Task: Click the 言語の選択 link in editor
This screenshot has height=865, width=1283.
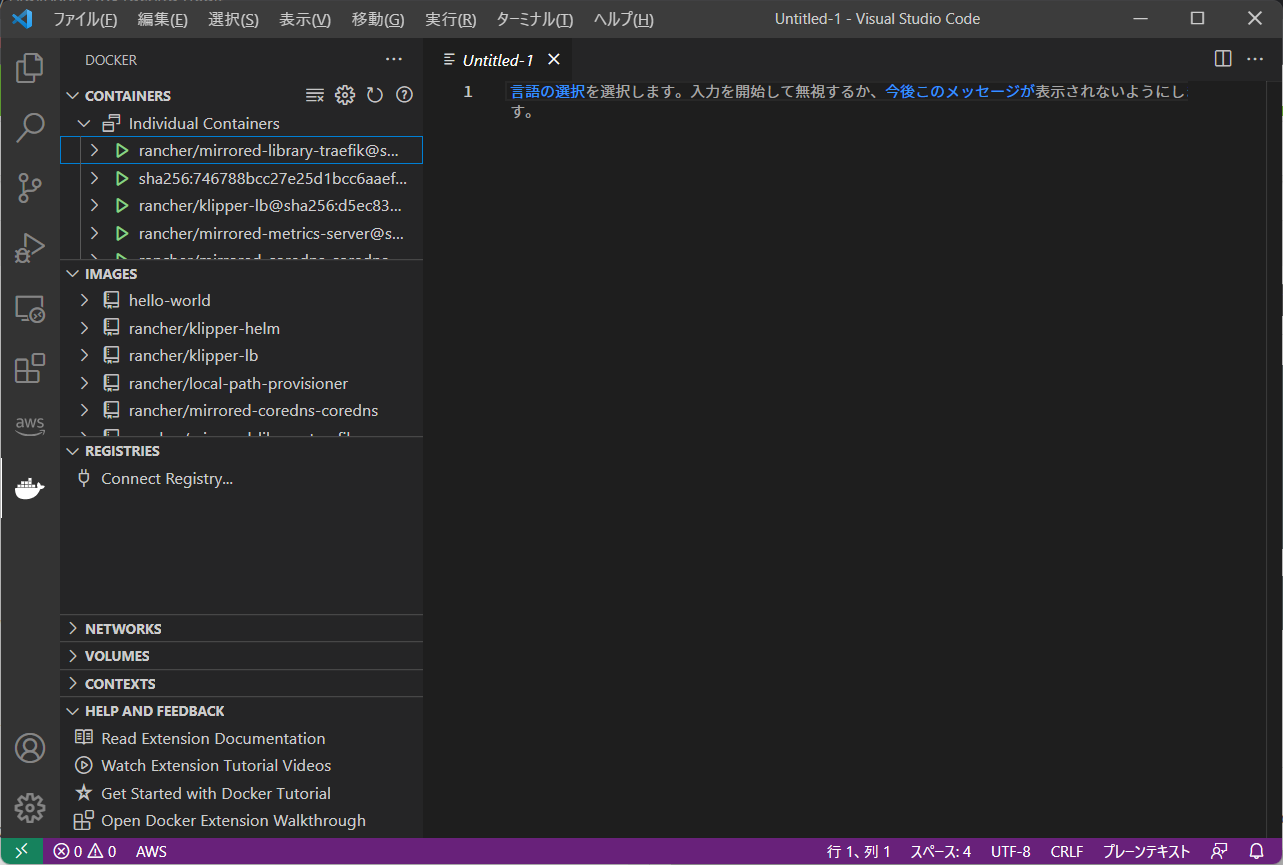Action: 547,92
